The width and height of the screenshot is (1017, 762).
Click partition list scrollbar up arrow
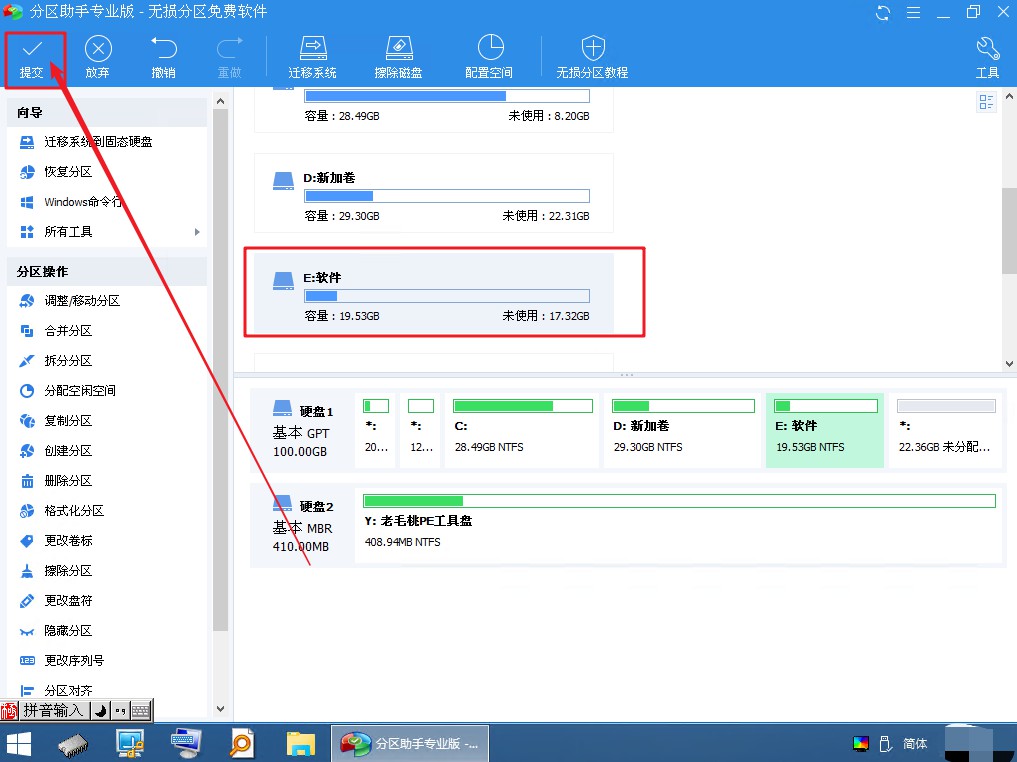pos(1009,96)
